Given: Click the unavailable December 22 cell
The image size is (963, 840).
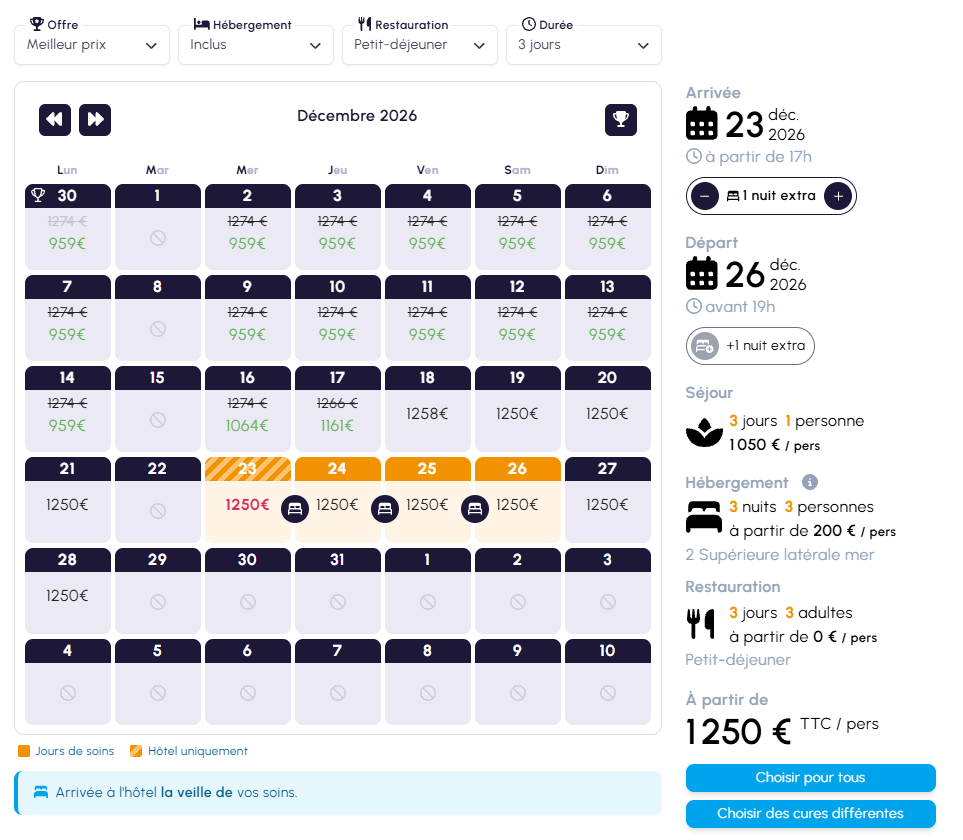Looking at the screenshot, I should (x=158, y=499).
